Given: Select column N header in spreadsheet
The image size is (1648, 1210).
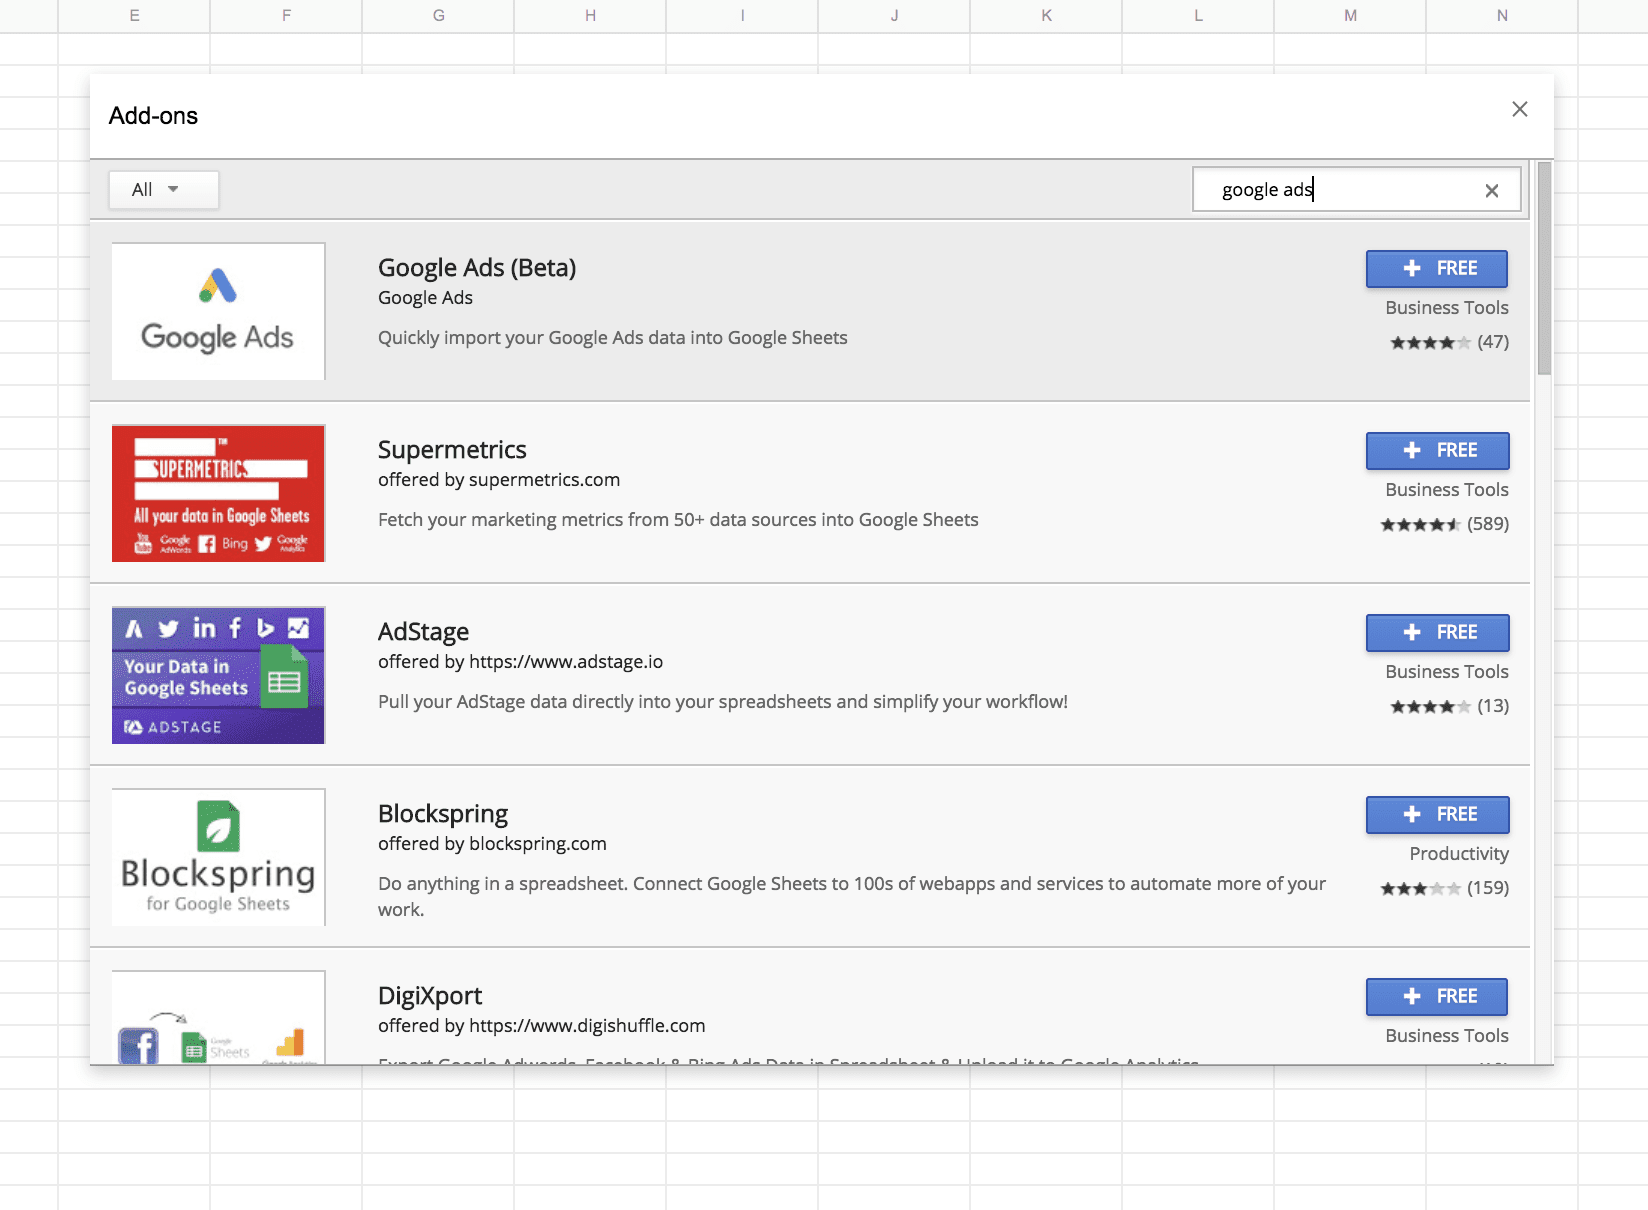Looking at the screenshot, I should [x=1502, y=16].
